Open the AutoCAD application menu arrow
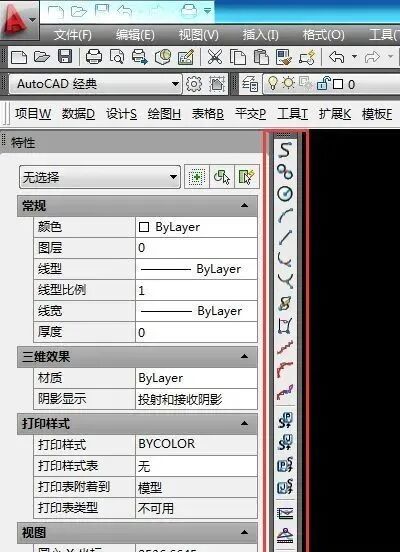400x552 pixels. coord(32,20)
